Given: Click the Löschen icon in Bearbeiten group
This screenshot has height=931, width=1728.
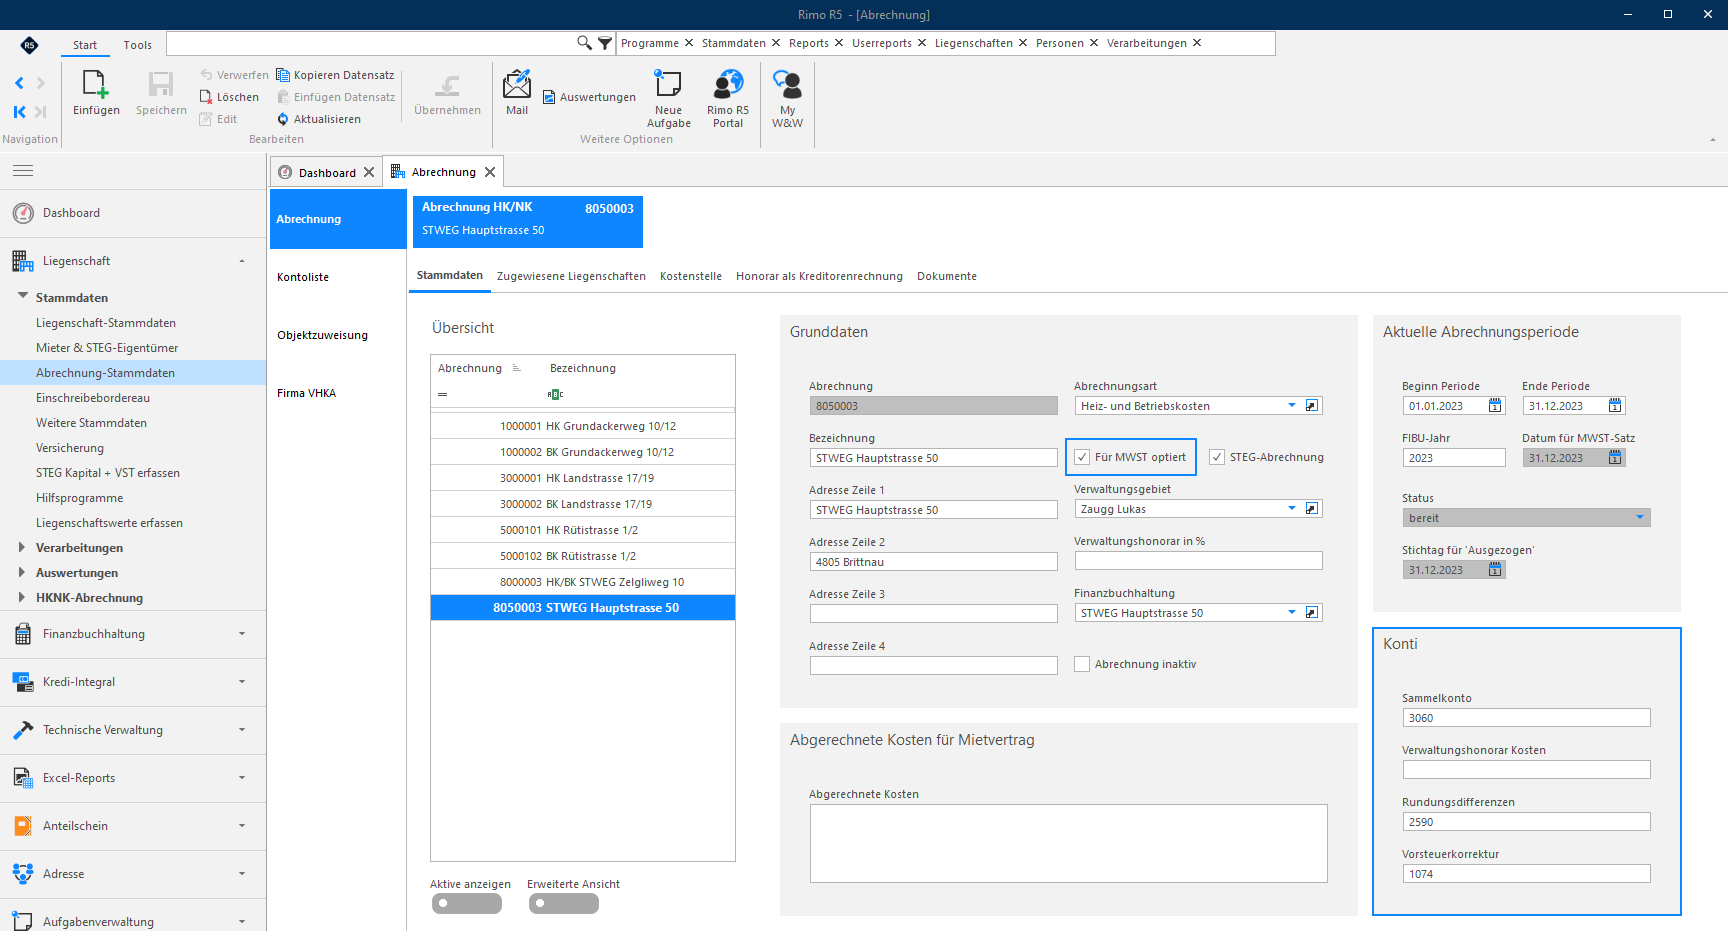Looking at the screenshot, I should [x=206, y=97].
